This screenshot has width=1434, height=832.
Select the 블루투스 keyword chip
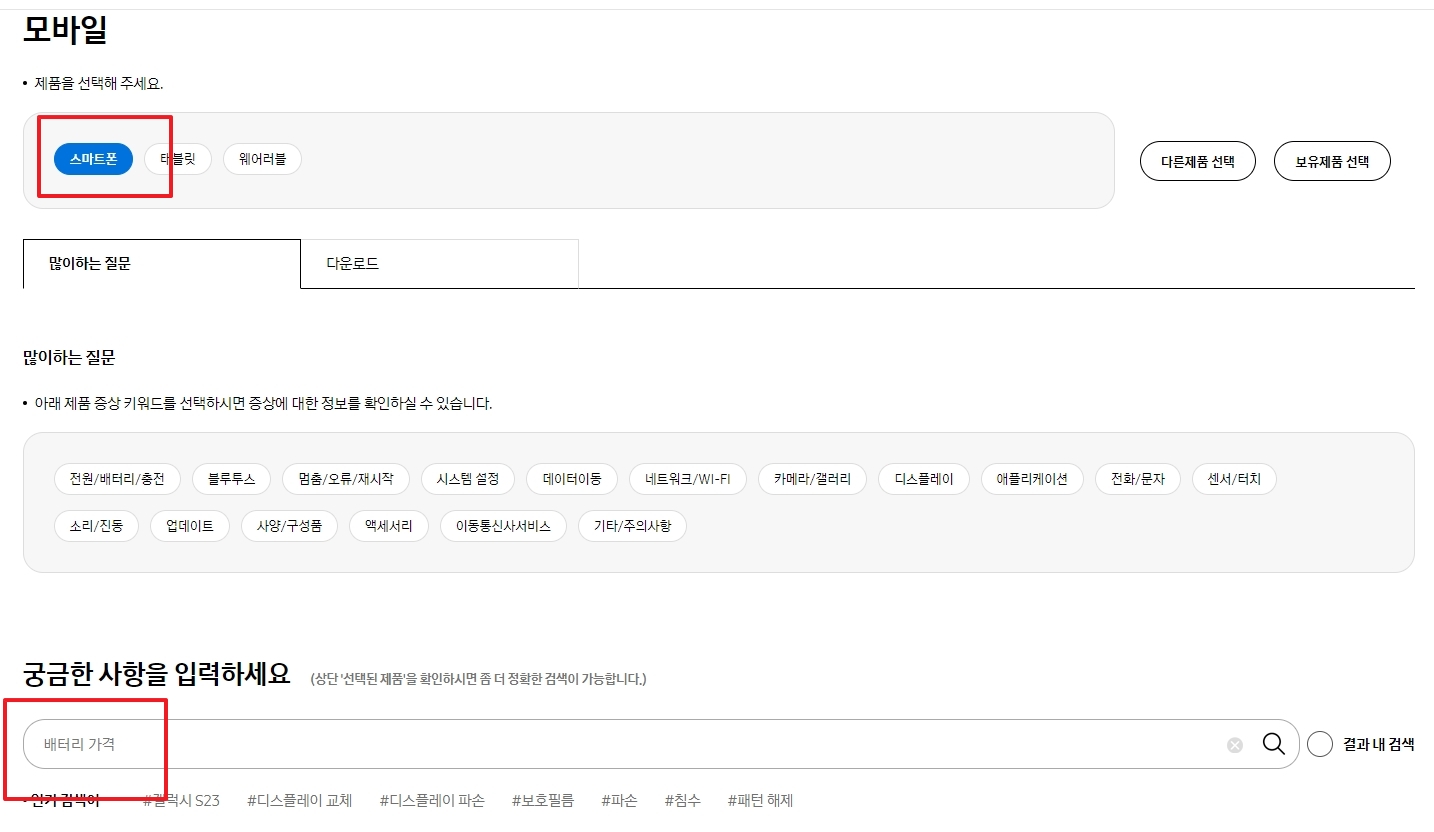point(231,479)
